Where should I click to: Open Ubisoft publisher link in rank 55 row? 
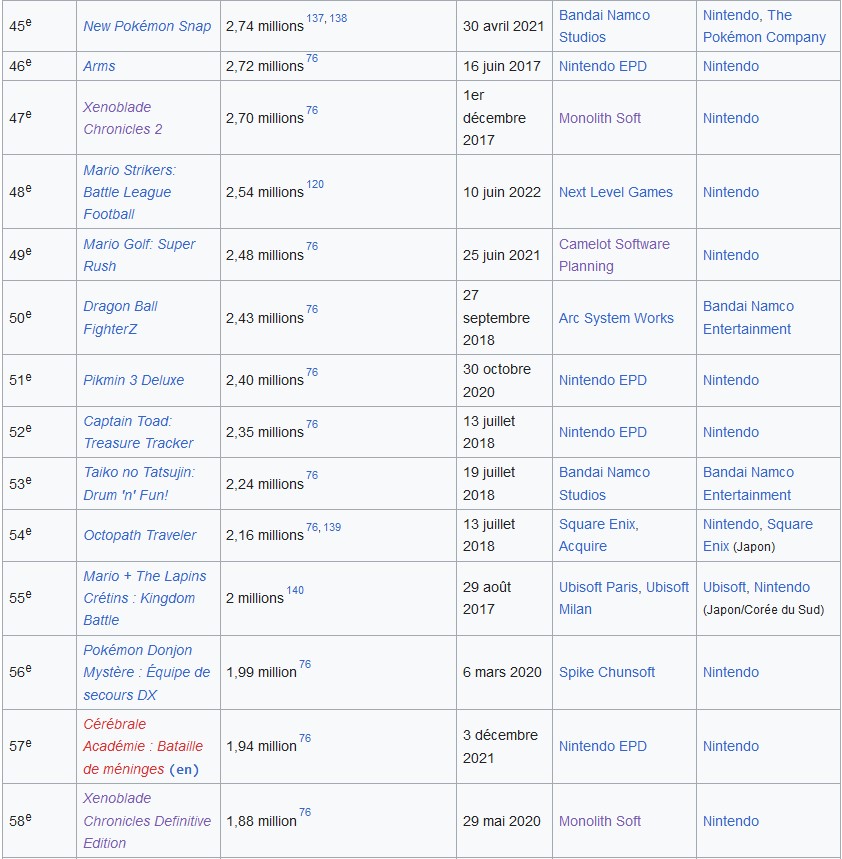tap(724, 587)
